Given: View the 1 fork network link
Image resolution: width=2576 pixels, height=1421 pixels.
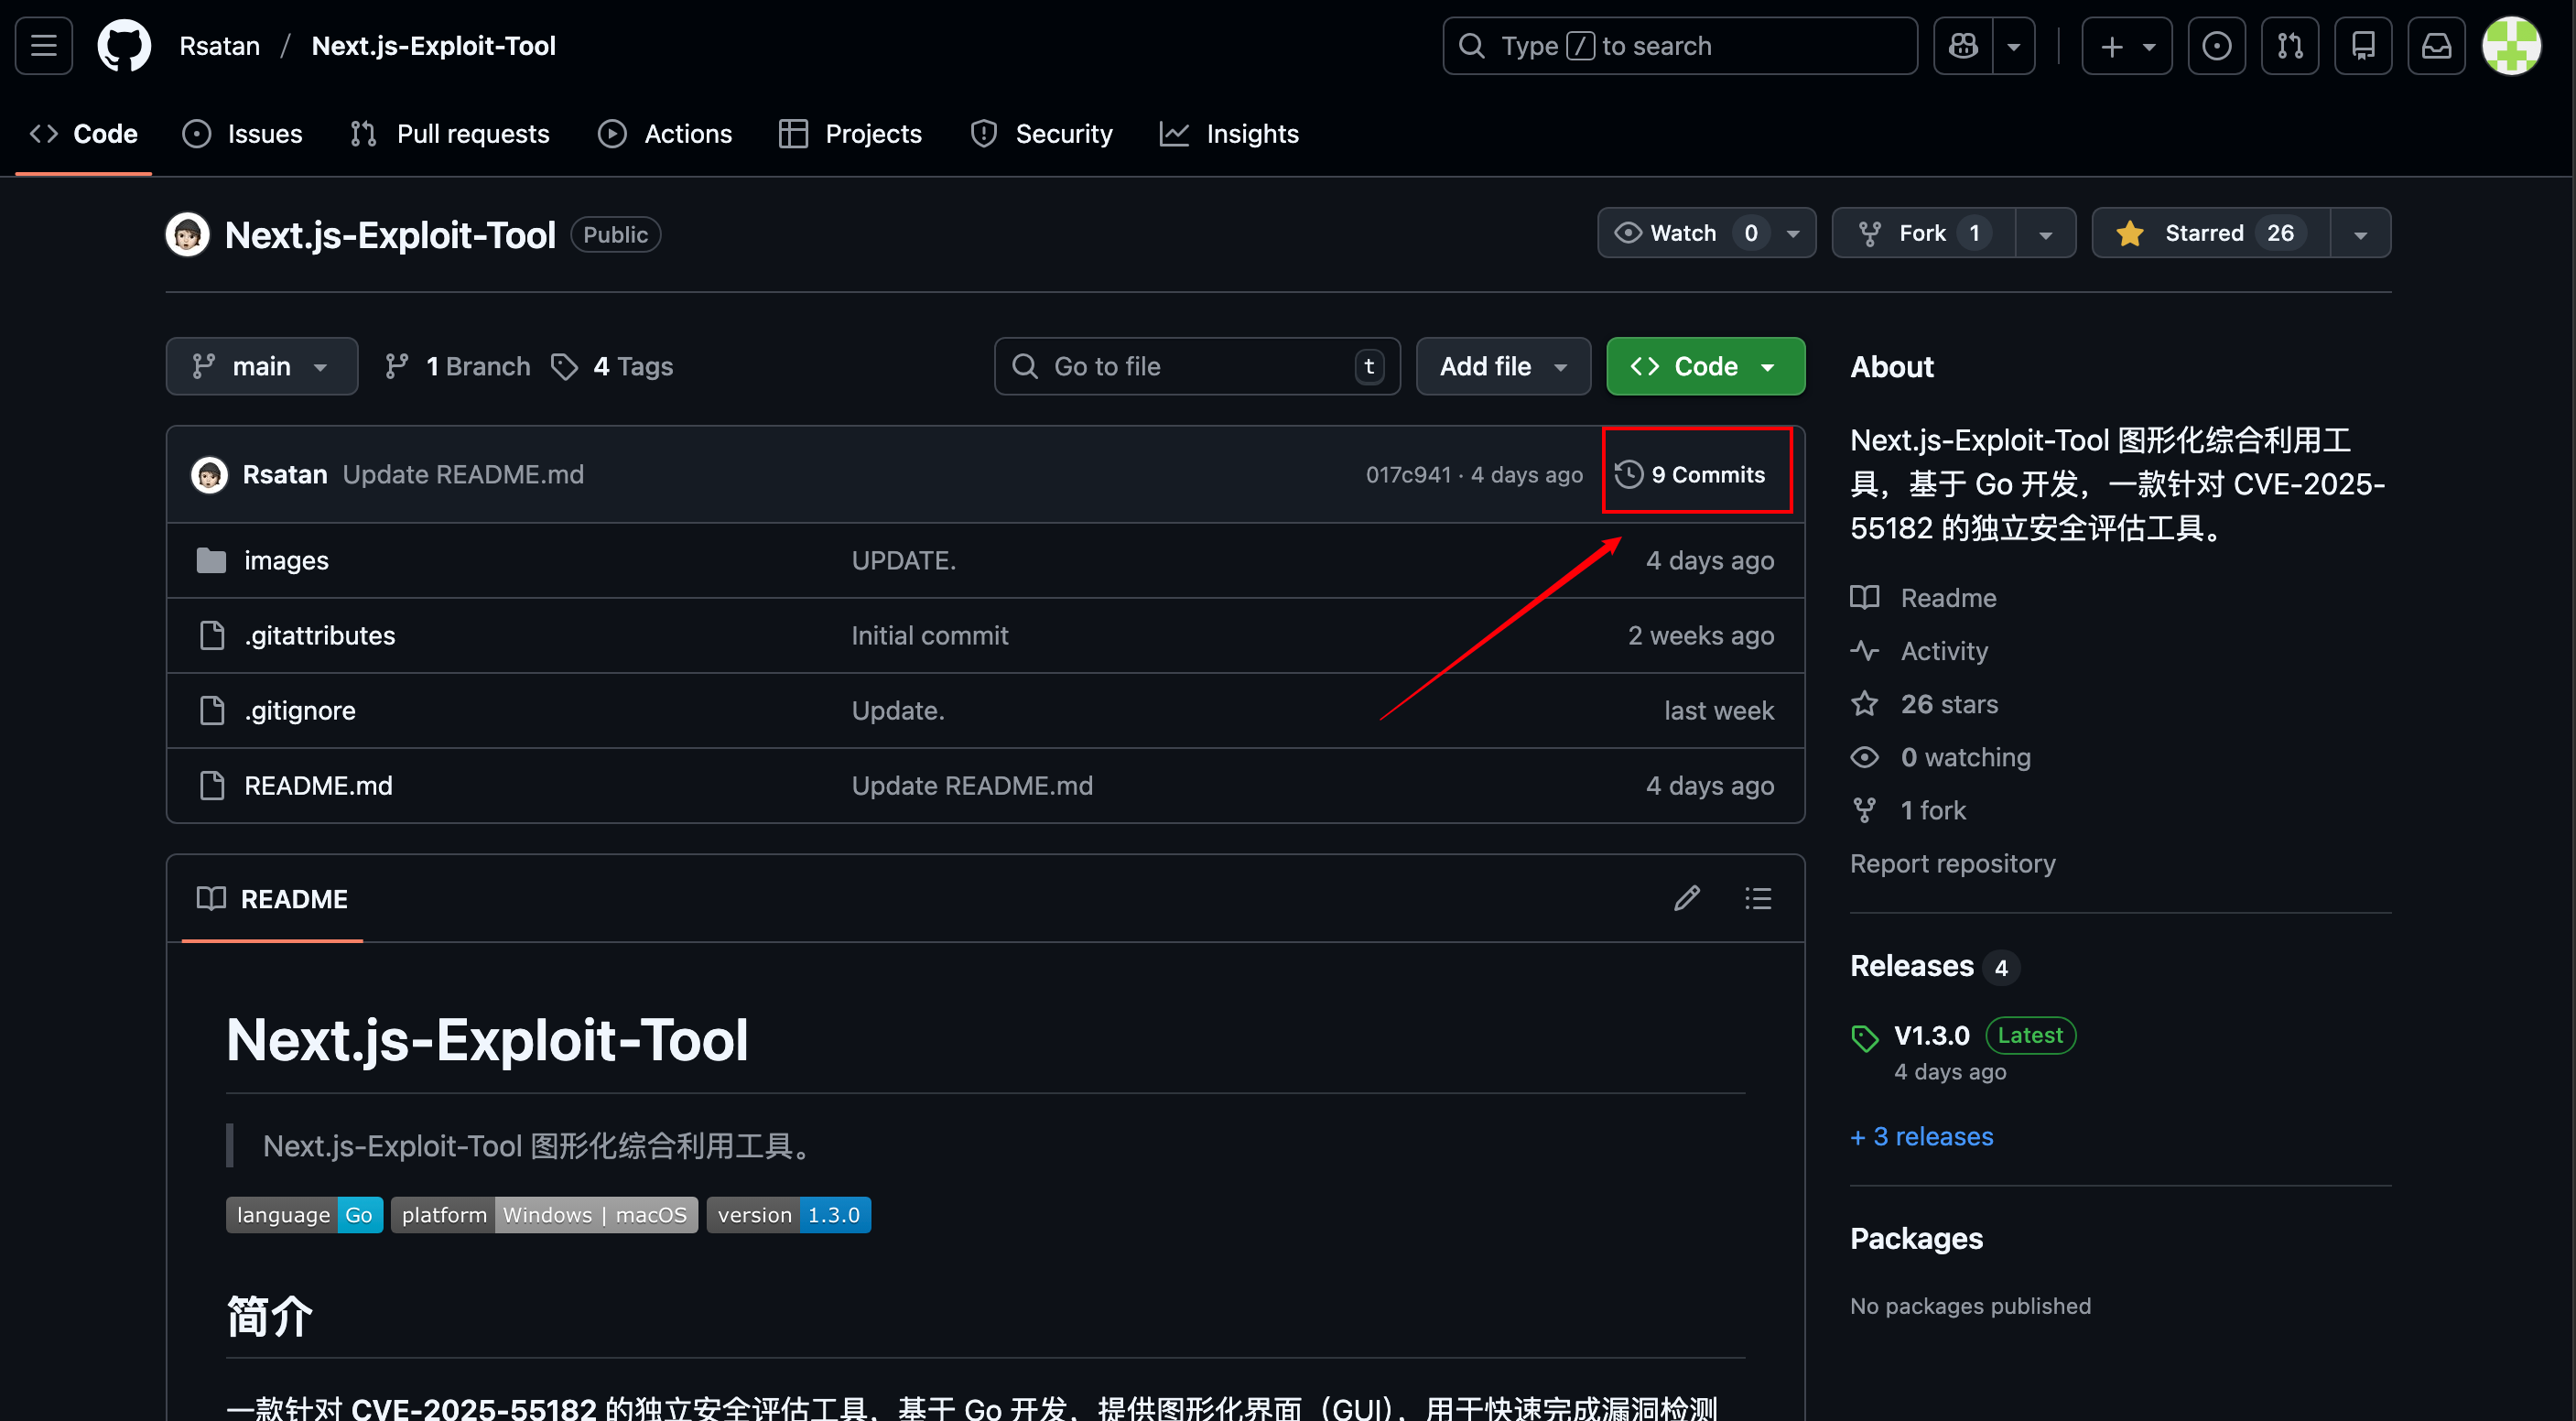Looking at the screenshot, I should coord(1908,809).
